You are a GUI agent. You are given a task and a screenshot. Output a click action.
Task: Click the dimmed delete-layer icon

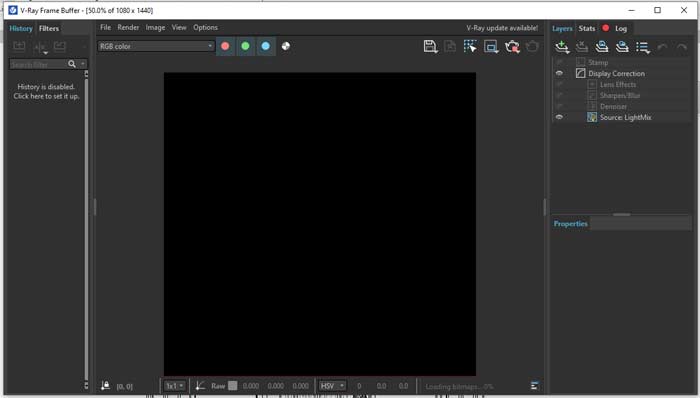click(x=582, y=47)
